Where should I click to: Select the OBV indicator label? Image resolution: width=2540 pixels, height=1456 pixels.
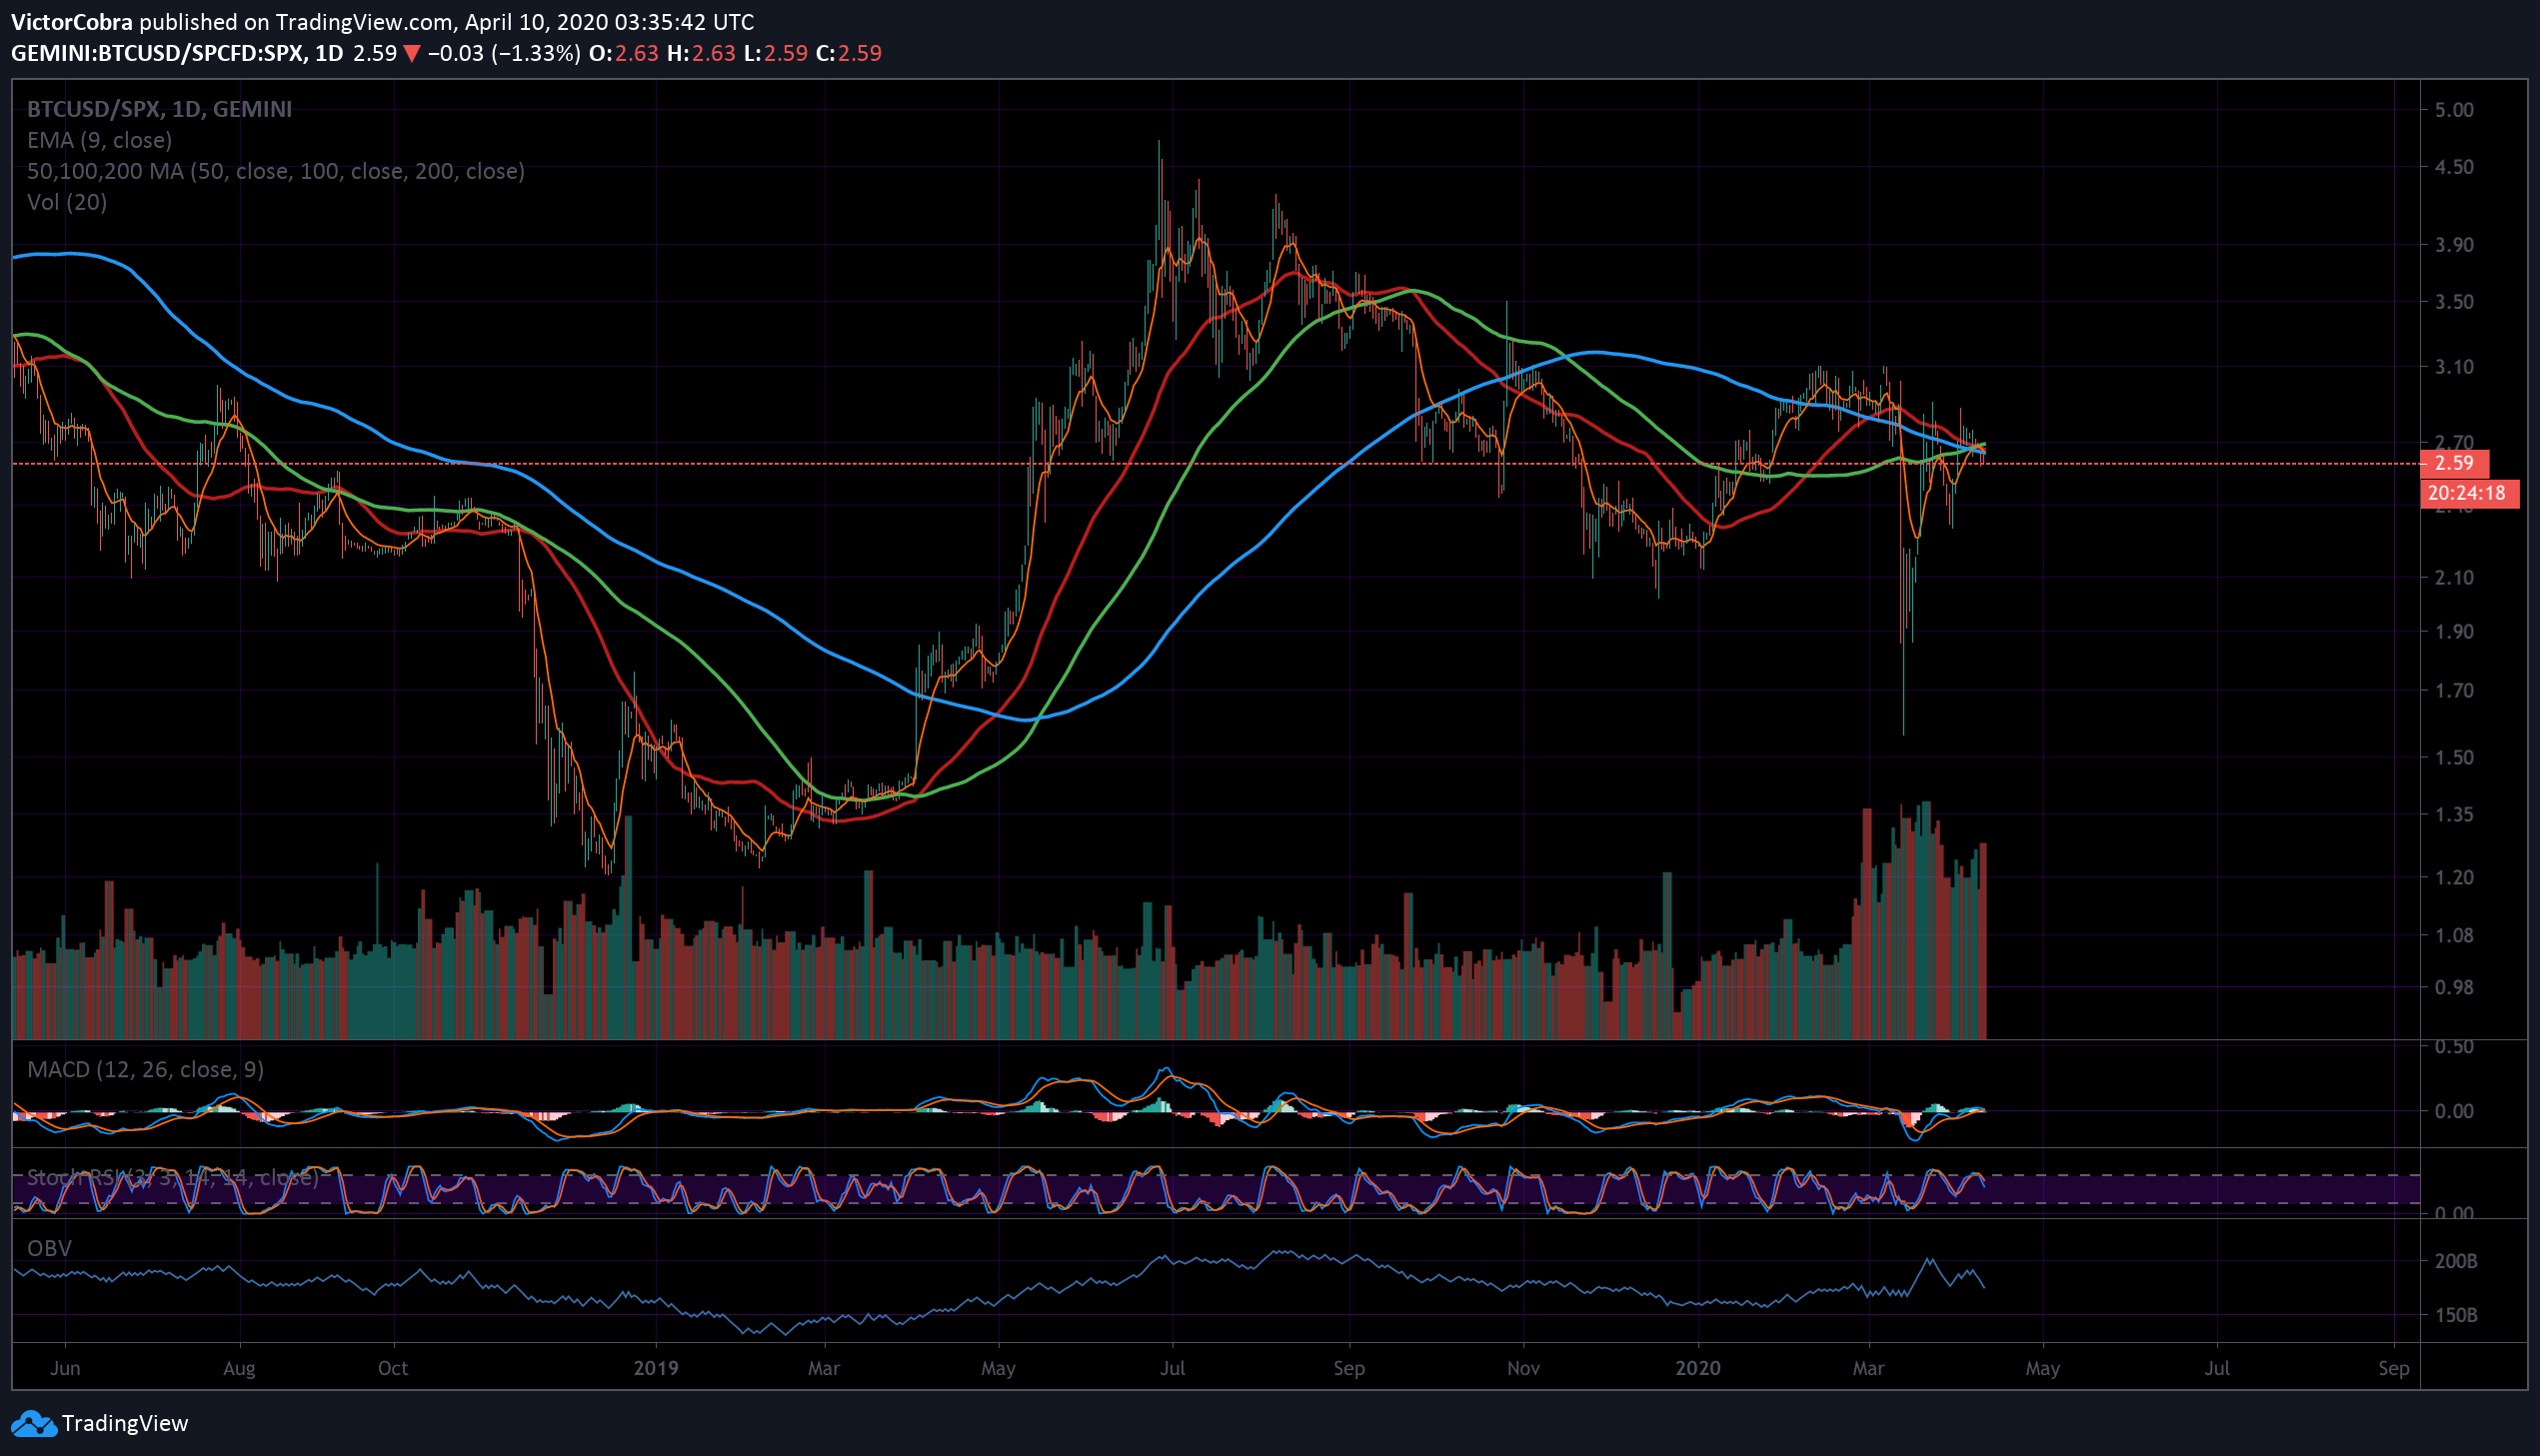49,1249
